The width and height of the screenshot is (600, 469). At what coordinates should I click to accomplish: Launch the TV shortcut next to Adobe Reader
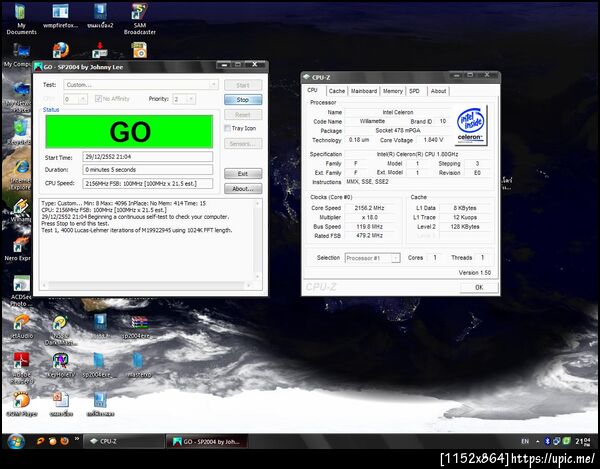coord(60,365)
